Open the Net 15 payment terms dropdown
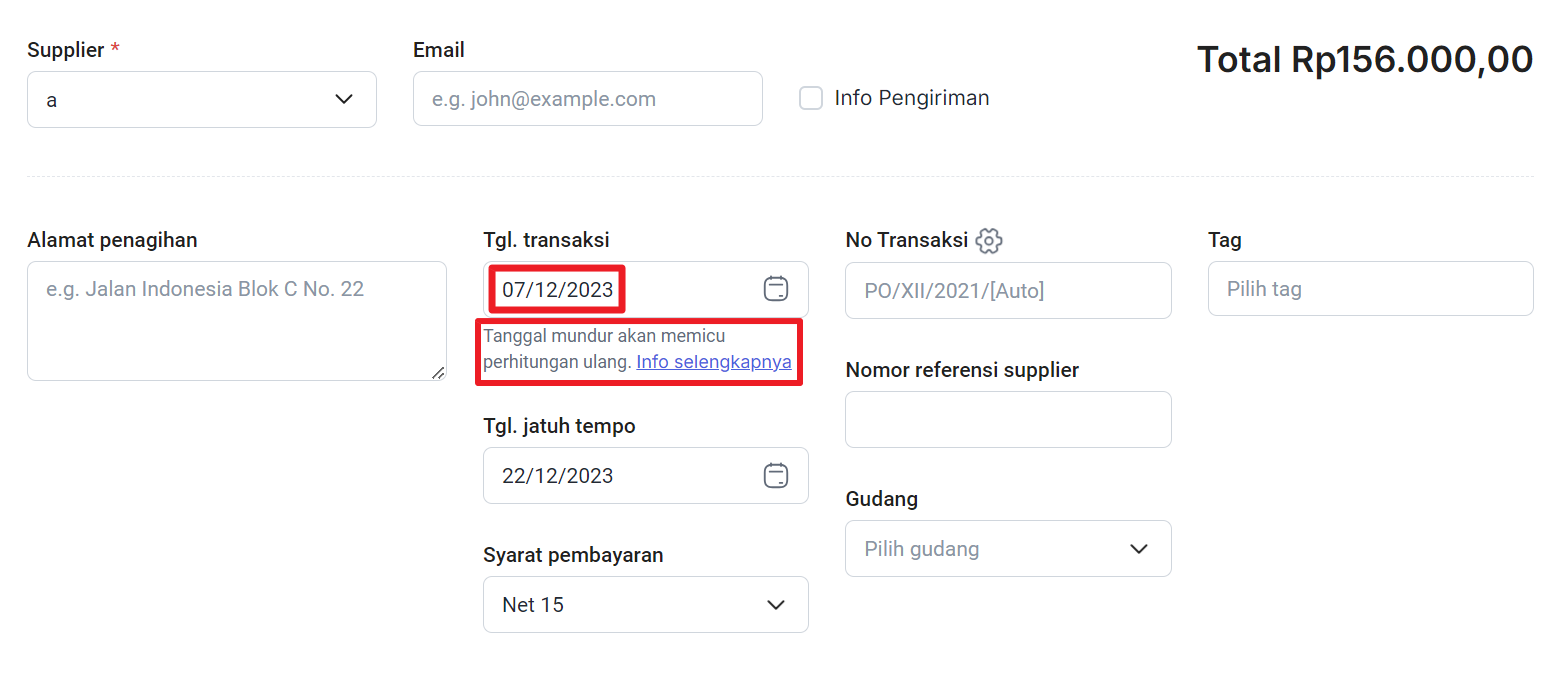 646,604
